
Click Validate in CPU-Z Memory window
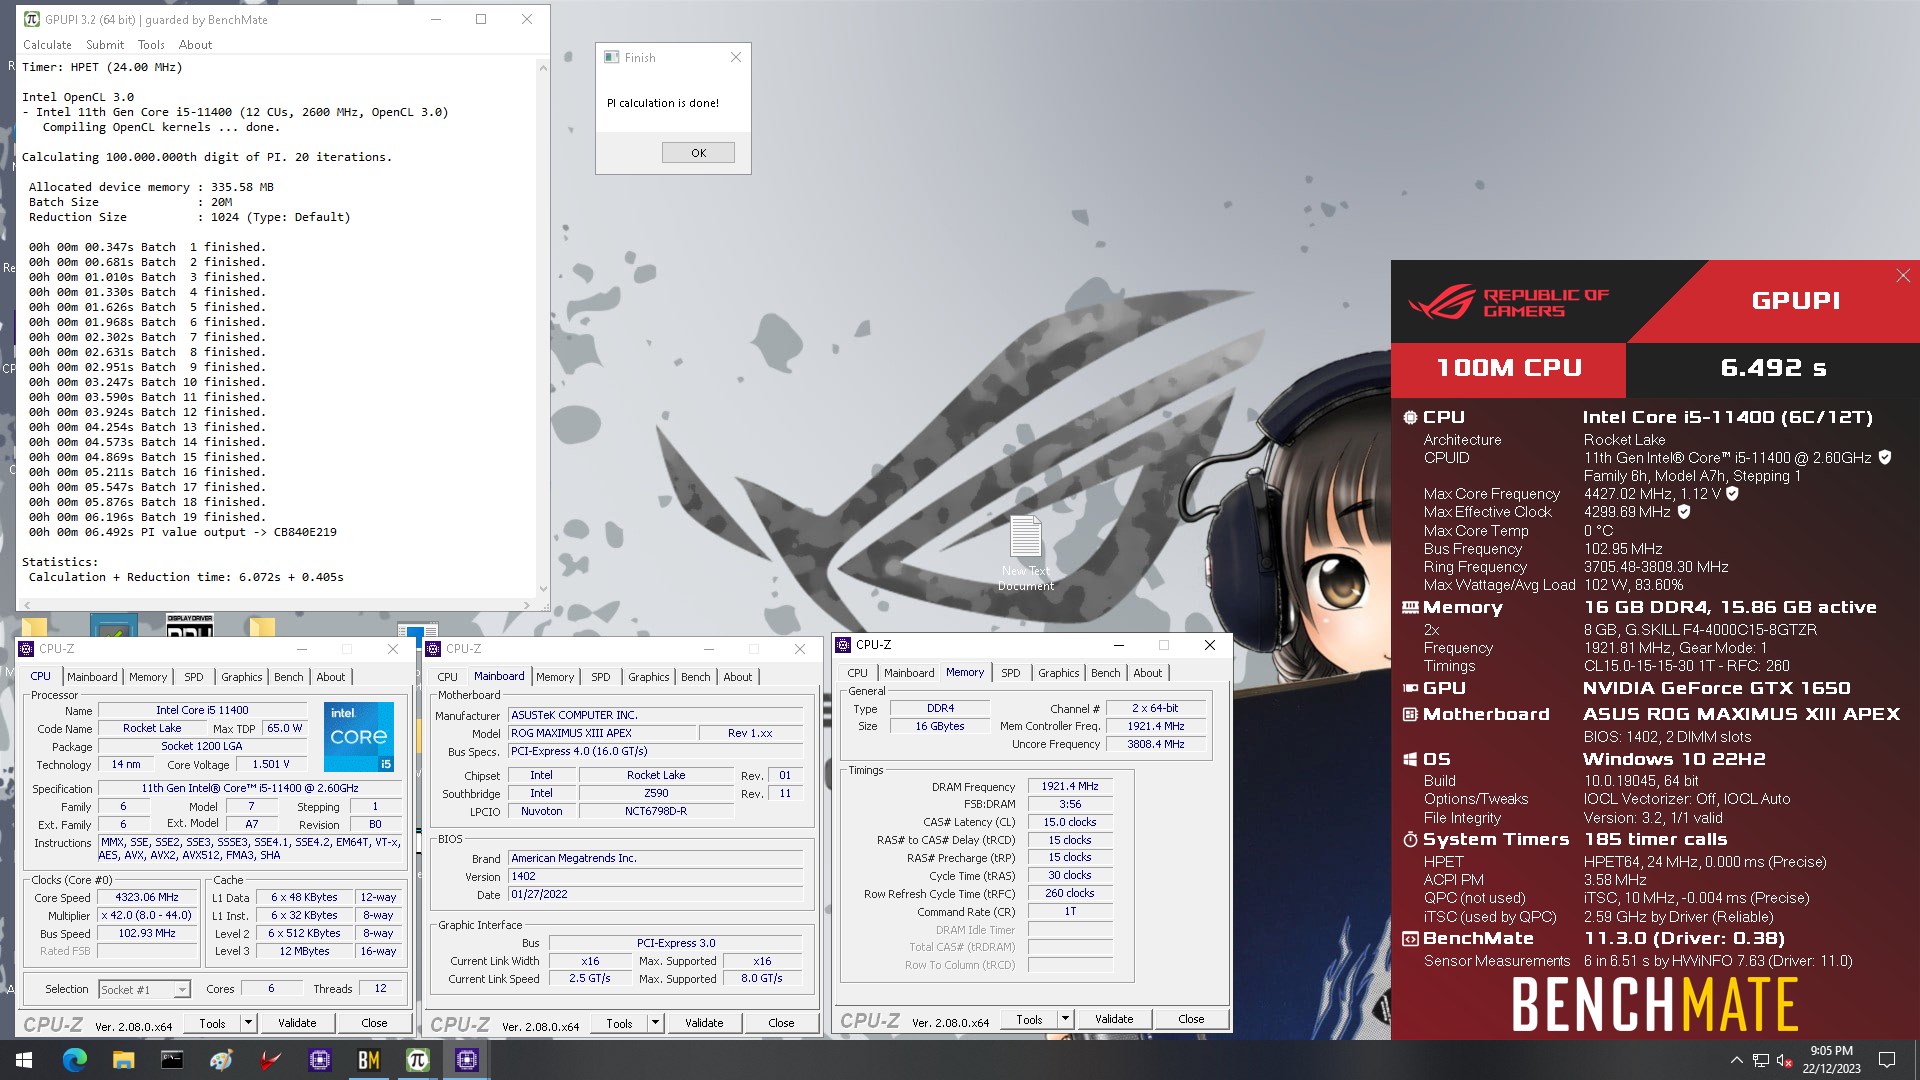(1114, 1018)
